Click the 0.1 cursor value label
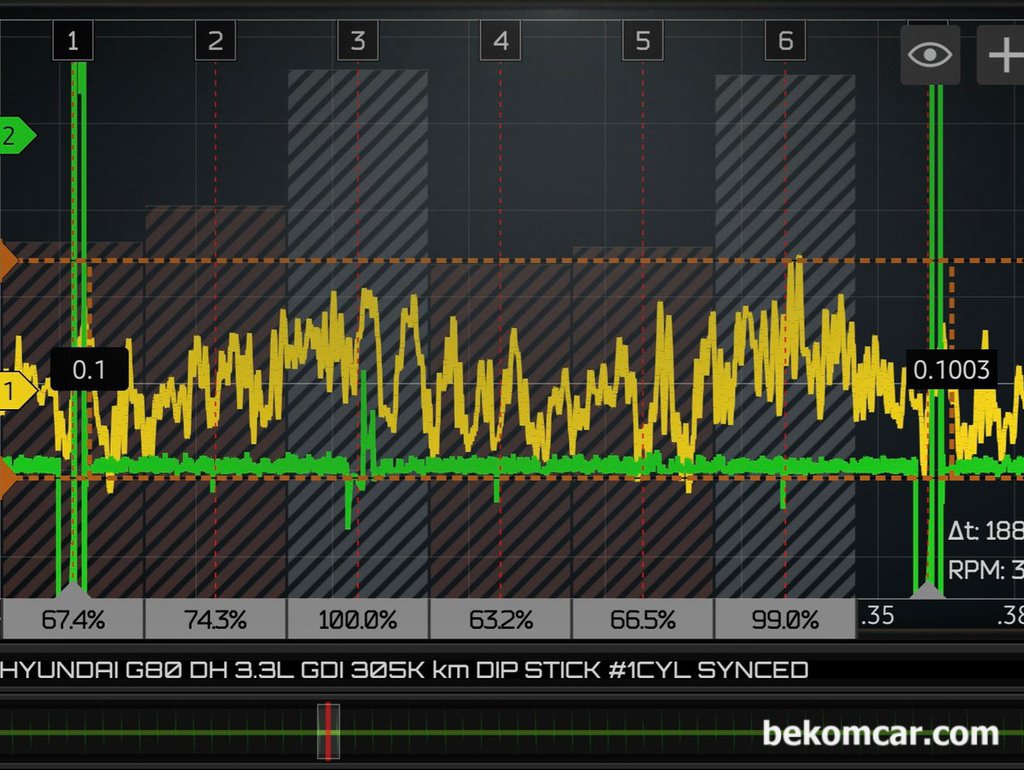The image size is (1024, 770). tap(89, 370)
